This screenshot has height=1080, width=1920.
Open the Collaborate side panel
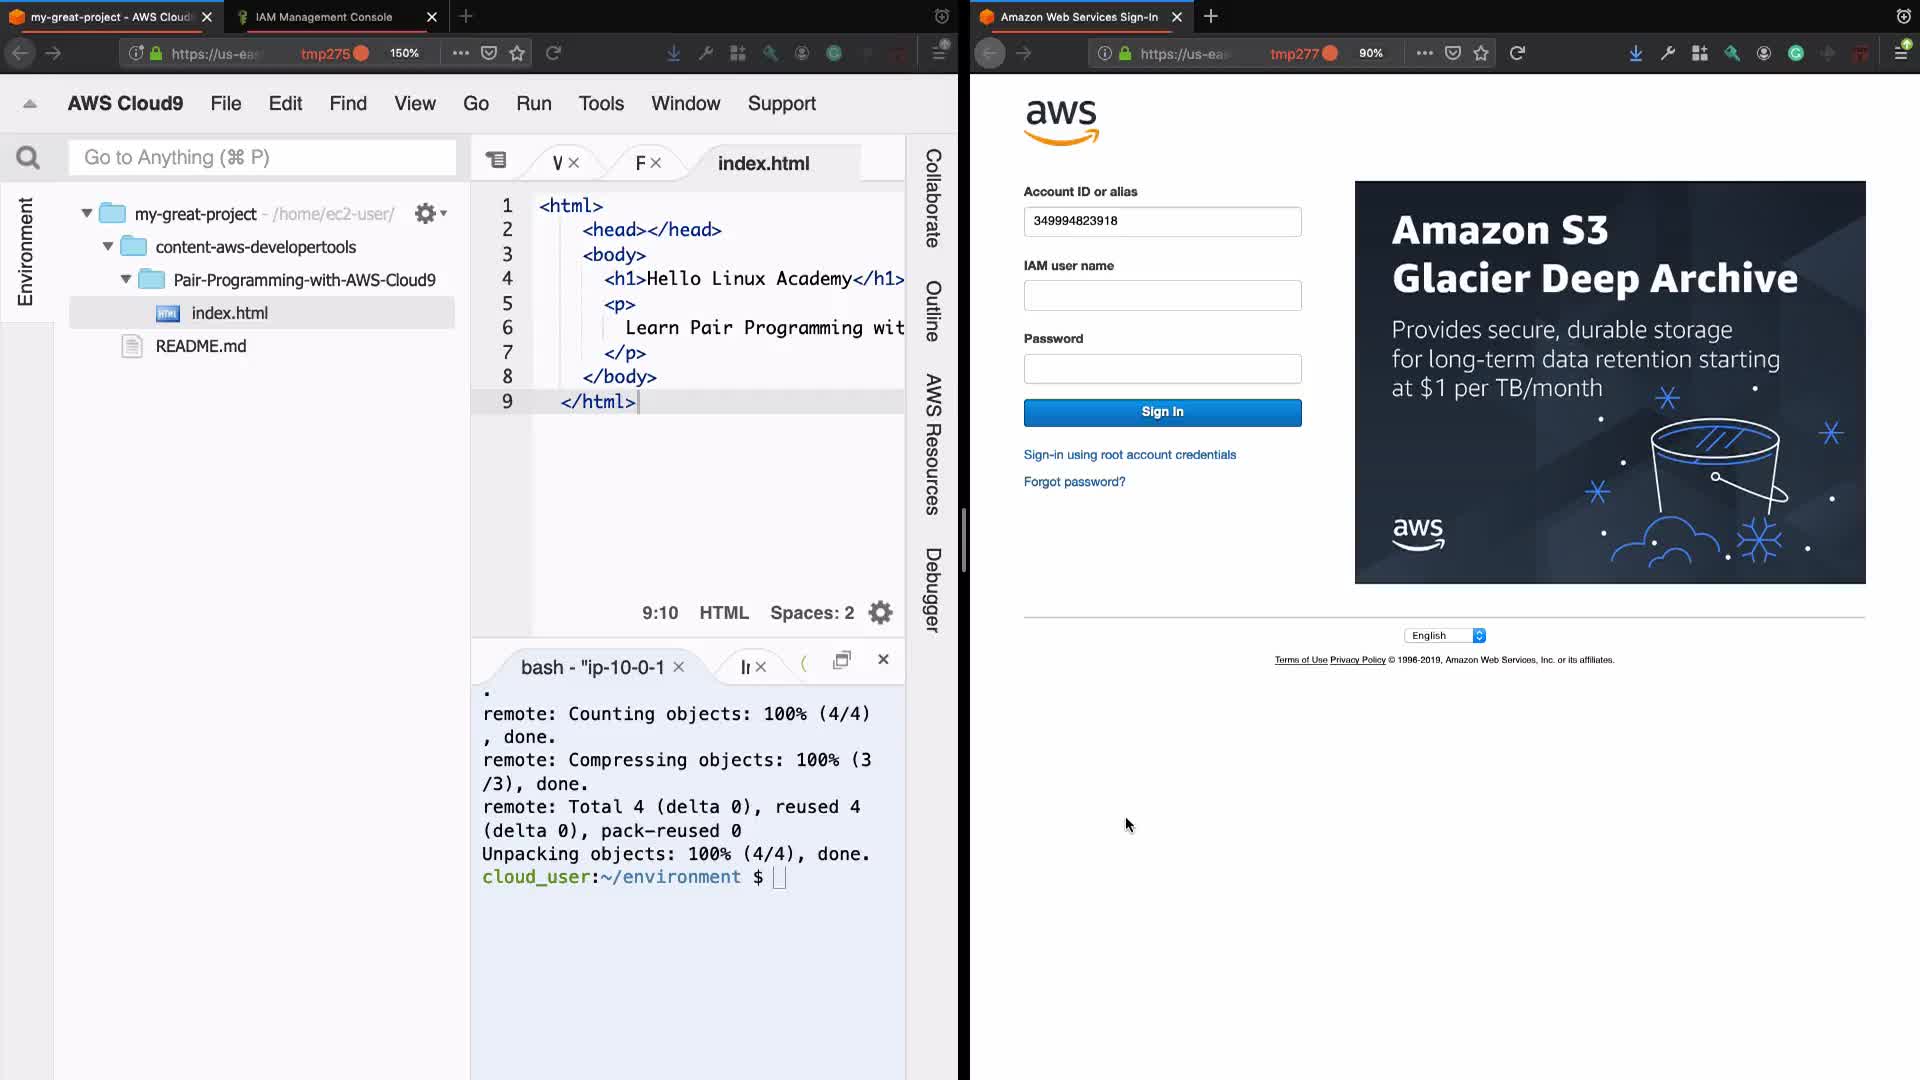pyautogui.click(x=932, y=198)
